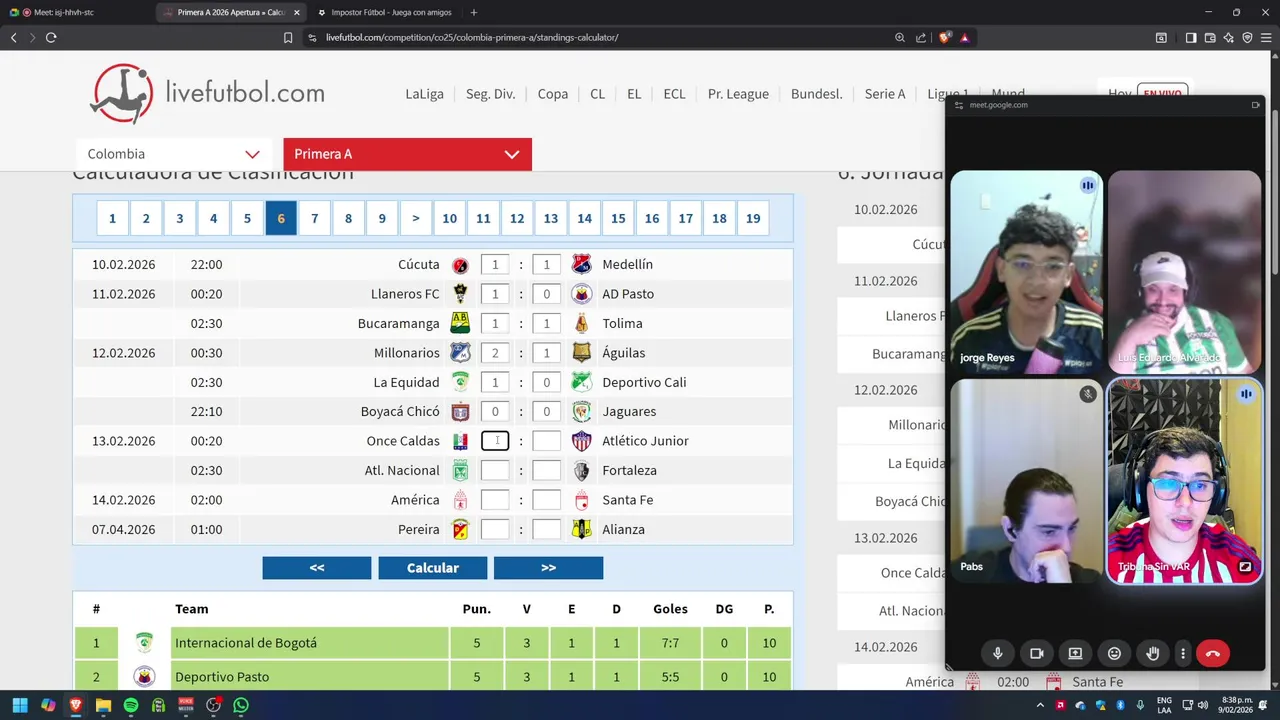Click the browser address bar URL
1280x720 pixels.
click(472, 38)
